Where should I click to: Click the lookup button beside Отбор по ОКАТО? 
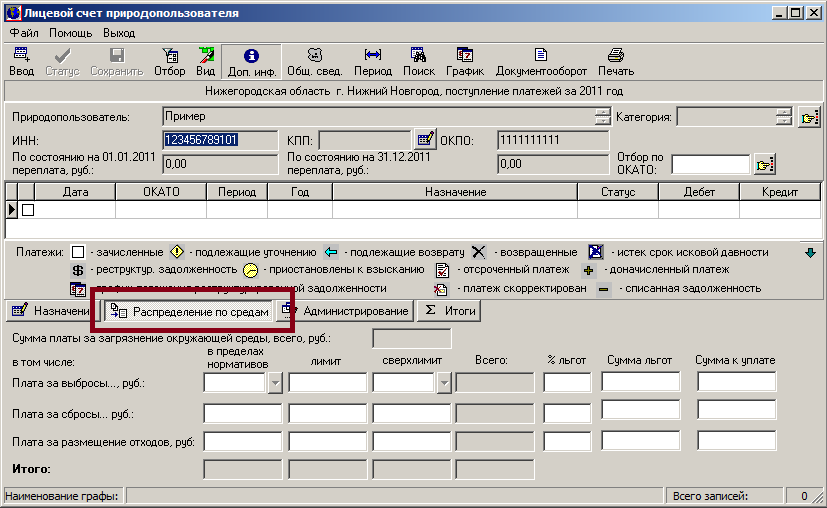coord(765,165)
